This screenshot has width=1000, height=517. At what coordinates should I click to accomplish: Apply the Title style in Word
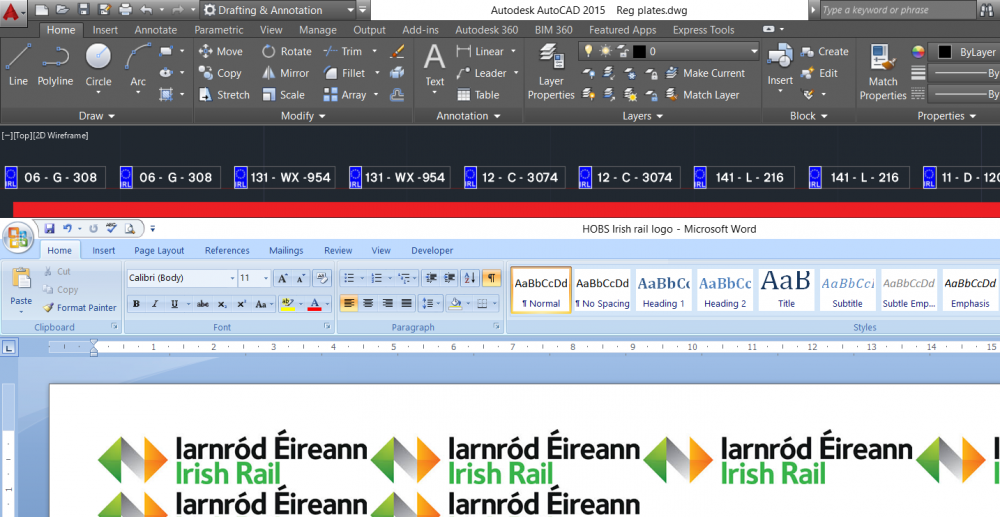coord(786,289)
